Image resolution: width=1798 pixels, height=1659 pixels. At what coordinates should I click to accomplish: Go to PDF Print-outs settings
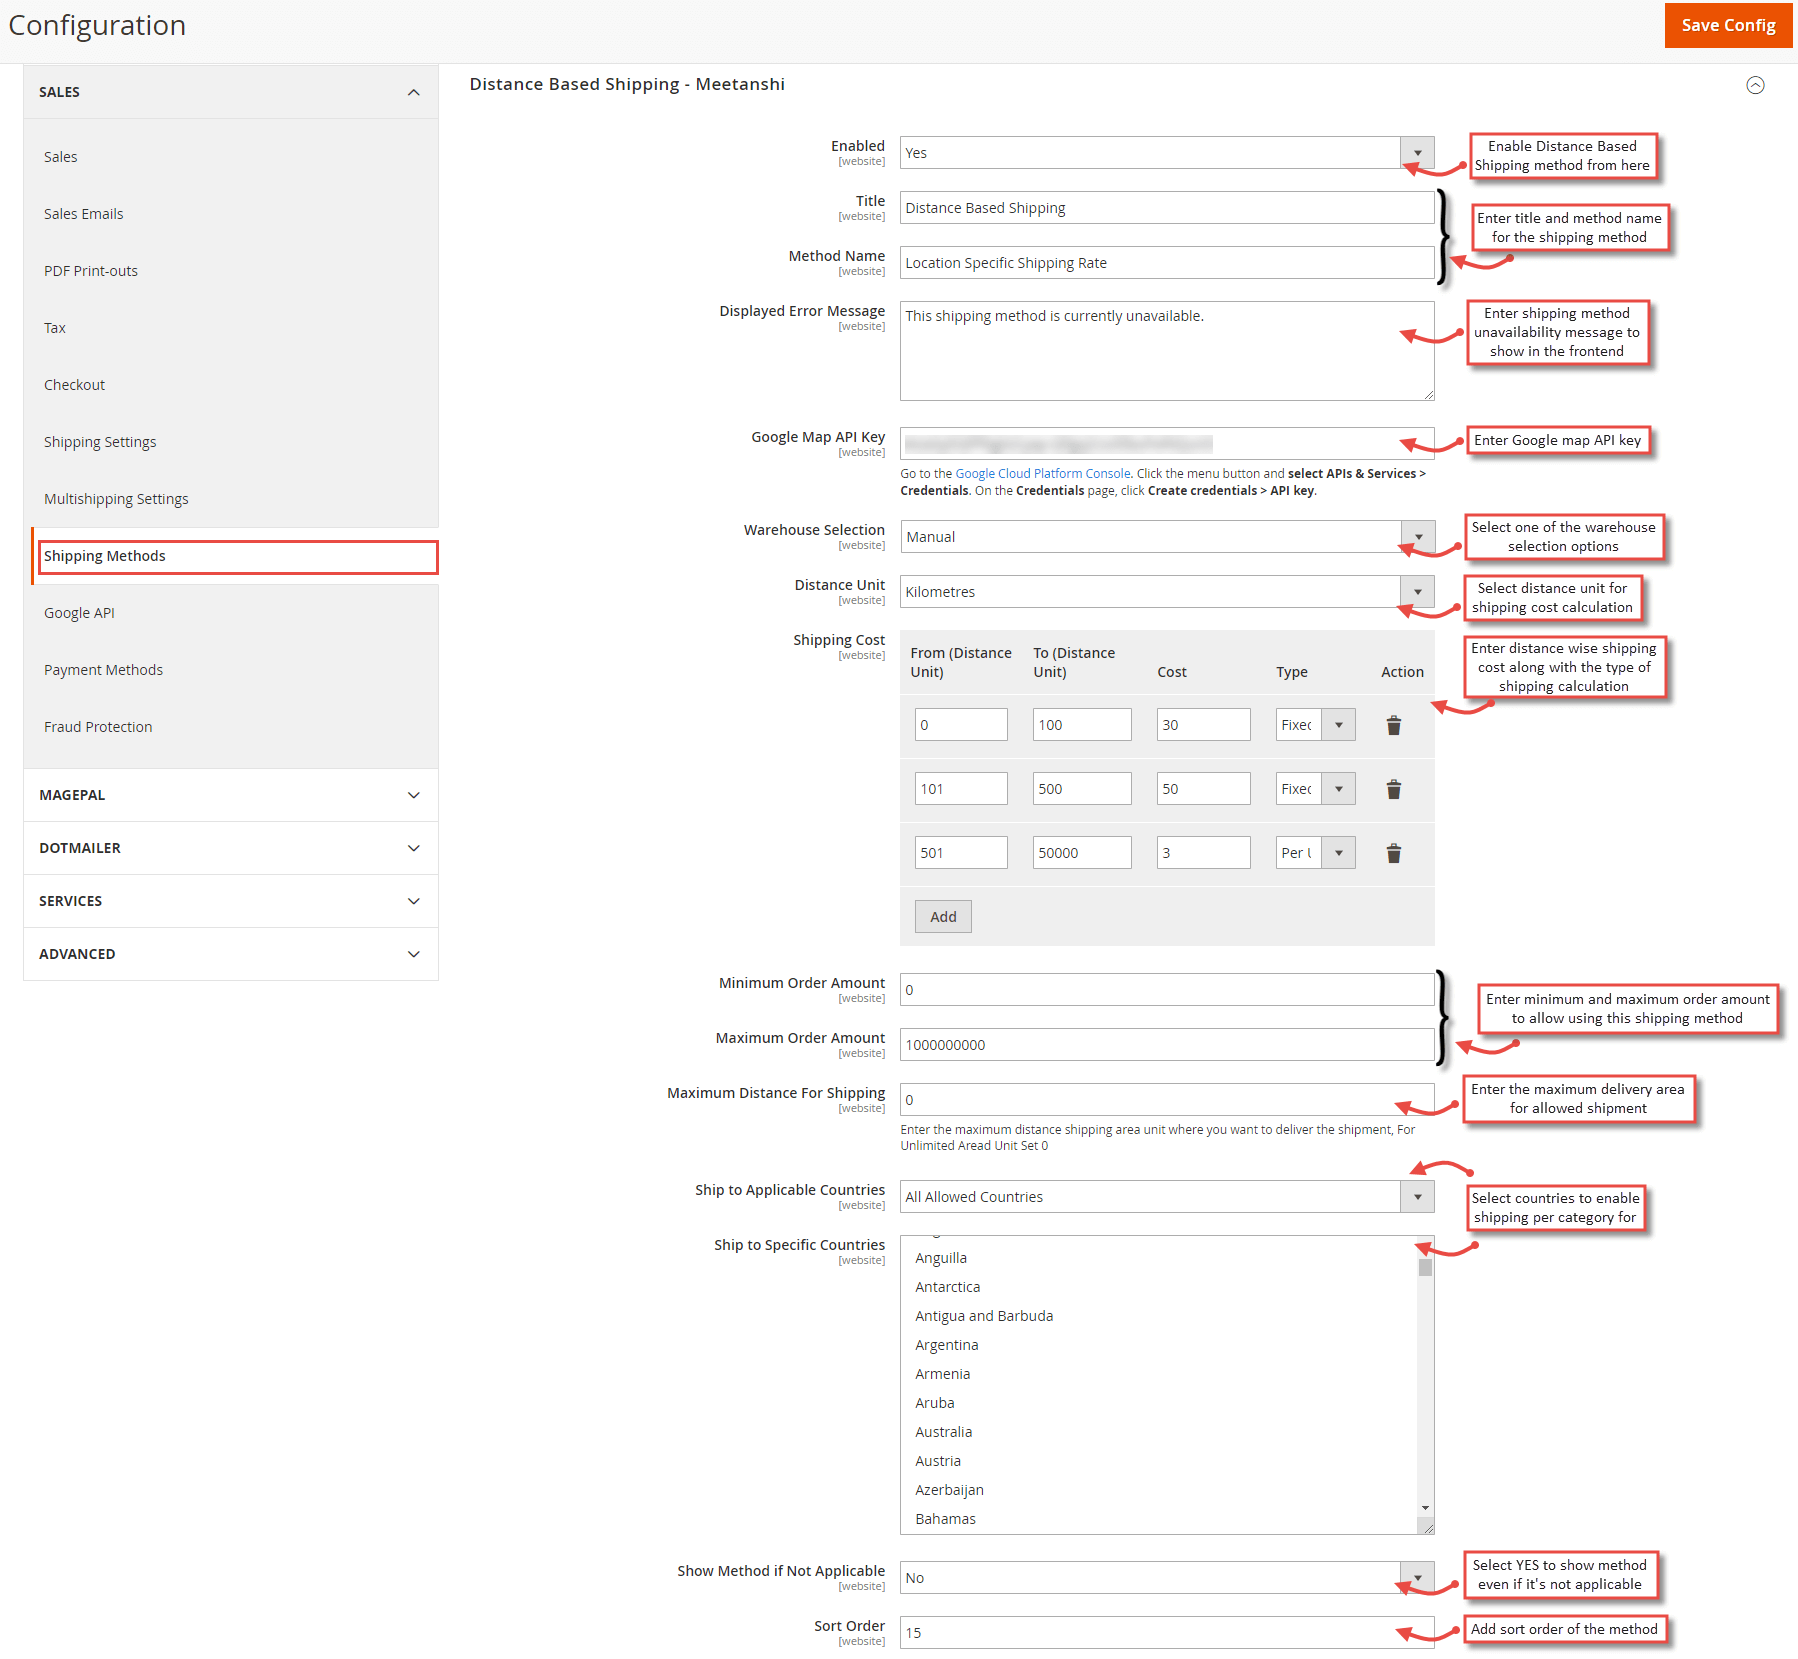pyautogui.click(x=91, y=271)
